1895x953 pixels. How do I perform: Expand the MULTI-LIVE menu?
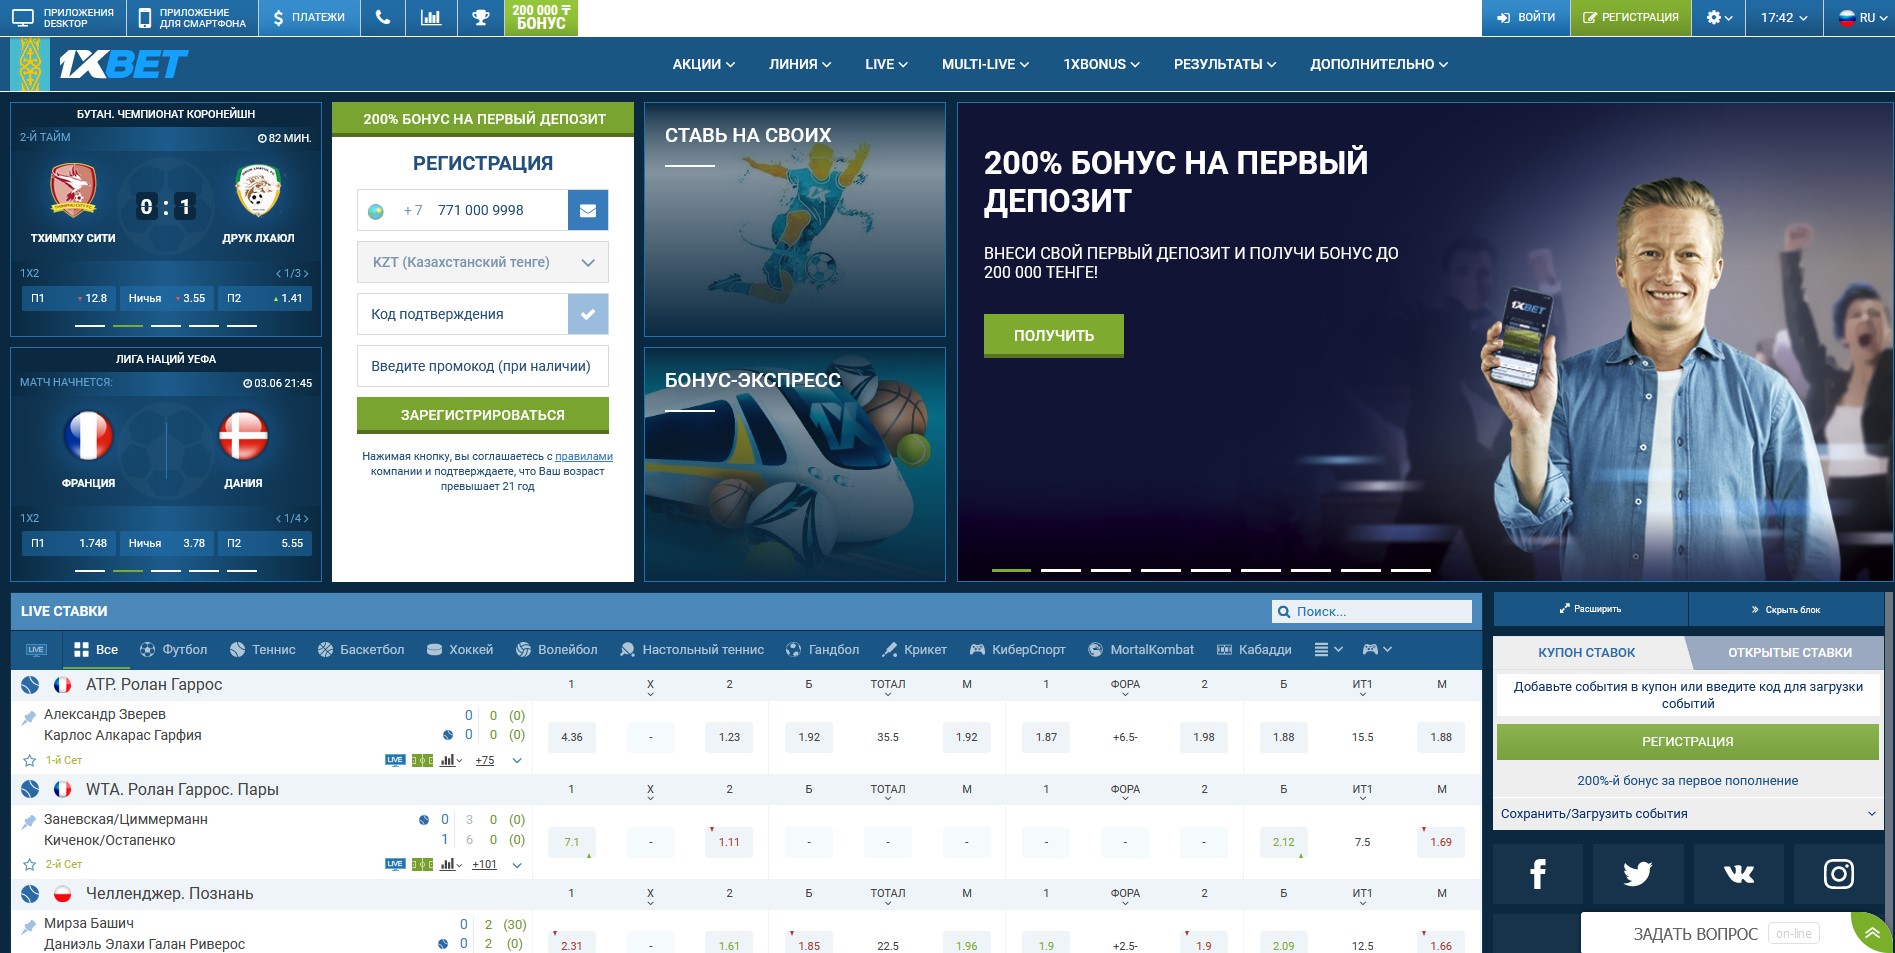tap(985, 64)
